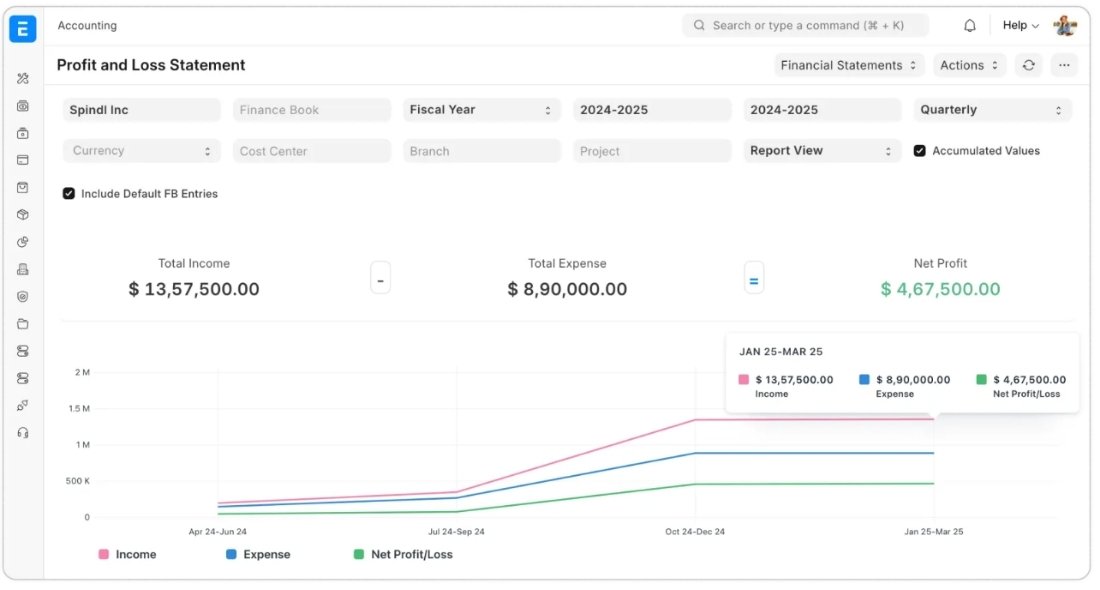The height and width of the screenshot is (590, 1100).
Task: Click the user avatar picture
Action: (1064, 26)
